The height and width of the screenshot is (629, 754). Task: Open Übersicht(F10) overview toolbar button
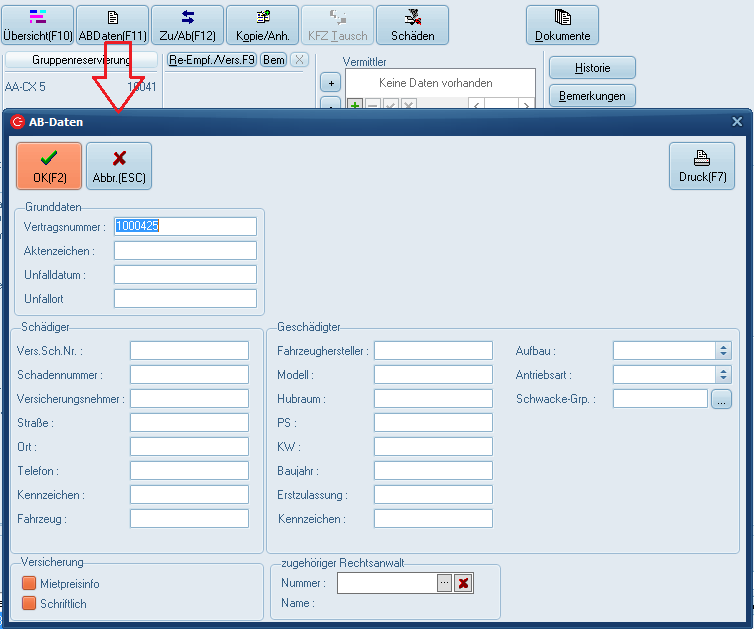point(37,25)
